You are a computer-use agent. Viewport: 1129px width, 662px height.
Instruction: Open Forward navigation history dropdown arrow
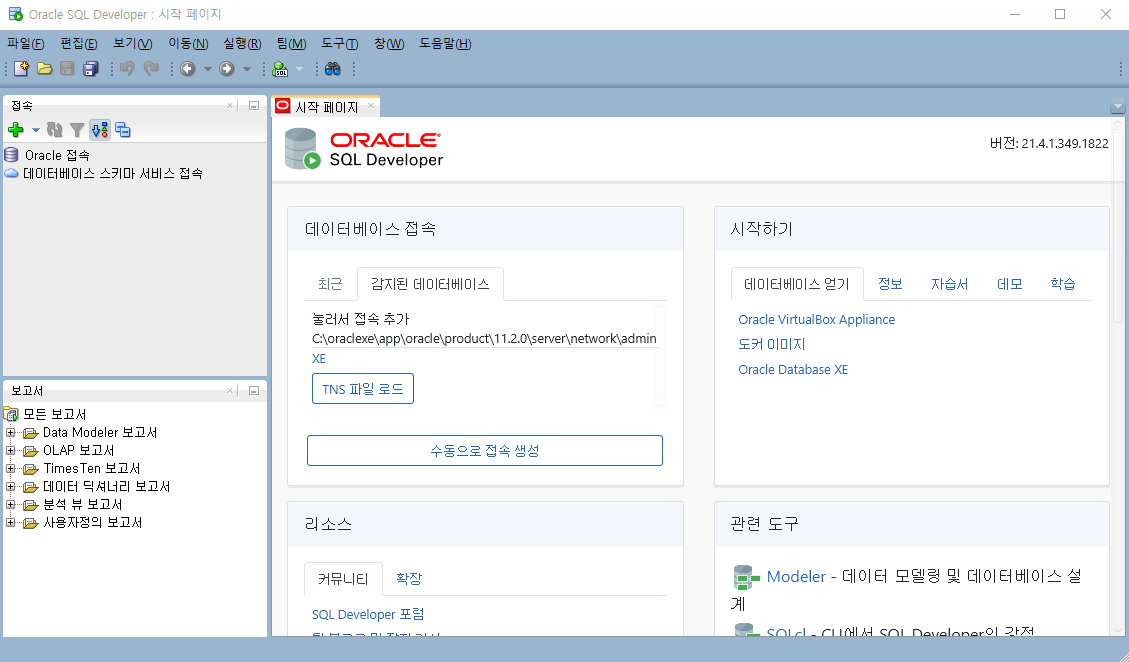pos(246,69)
